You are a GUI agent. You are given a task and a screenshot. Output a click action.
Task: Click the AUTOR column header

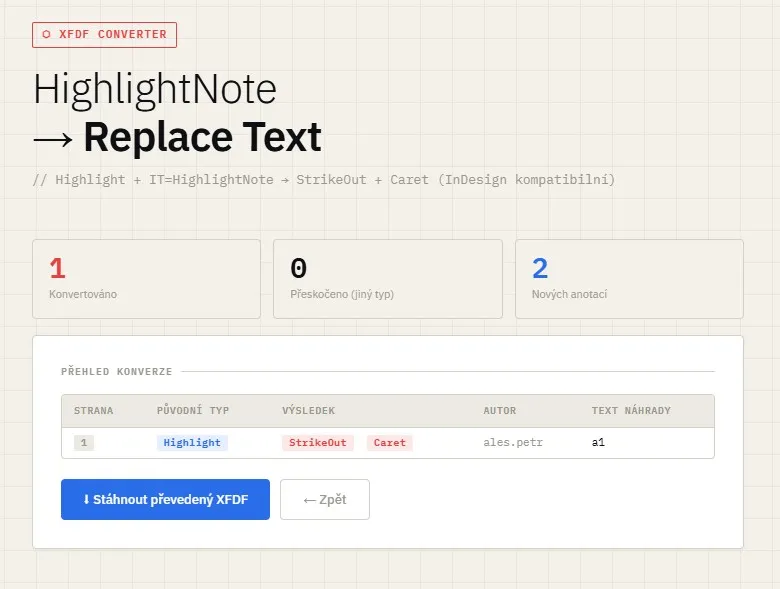pos(499,411)
